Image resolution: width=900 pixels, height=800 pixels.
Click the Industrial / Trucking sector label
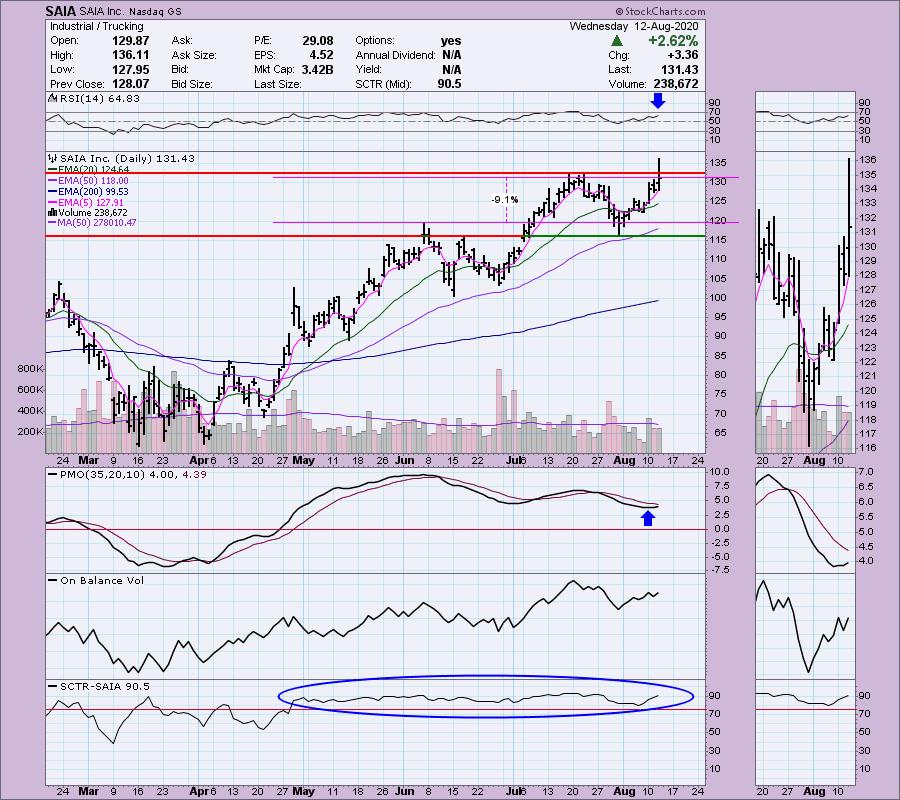click(x=96, y=26)
